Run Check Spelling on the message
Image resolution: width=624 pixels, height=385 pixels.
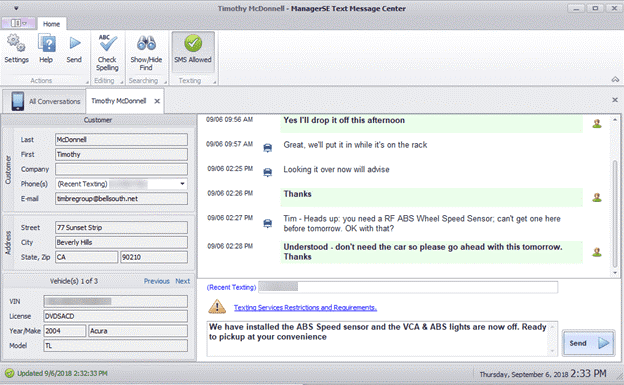[107, 53]
